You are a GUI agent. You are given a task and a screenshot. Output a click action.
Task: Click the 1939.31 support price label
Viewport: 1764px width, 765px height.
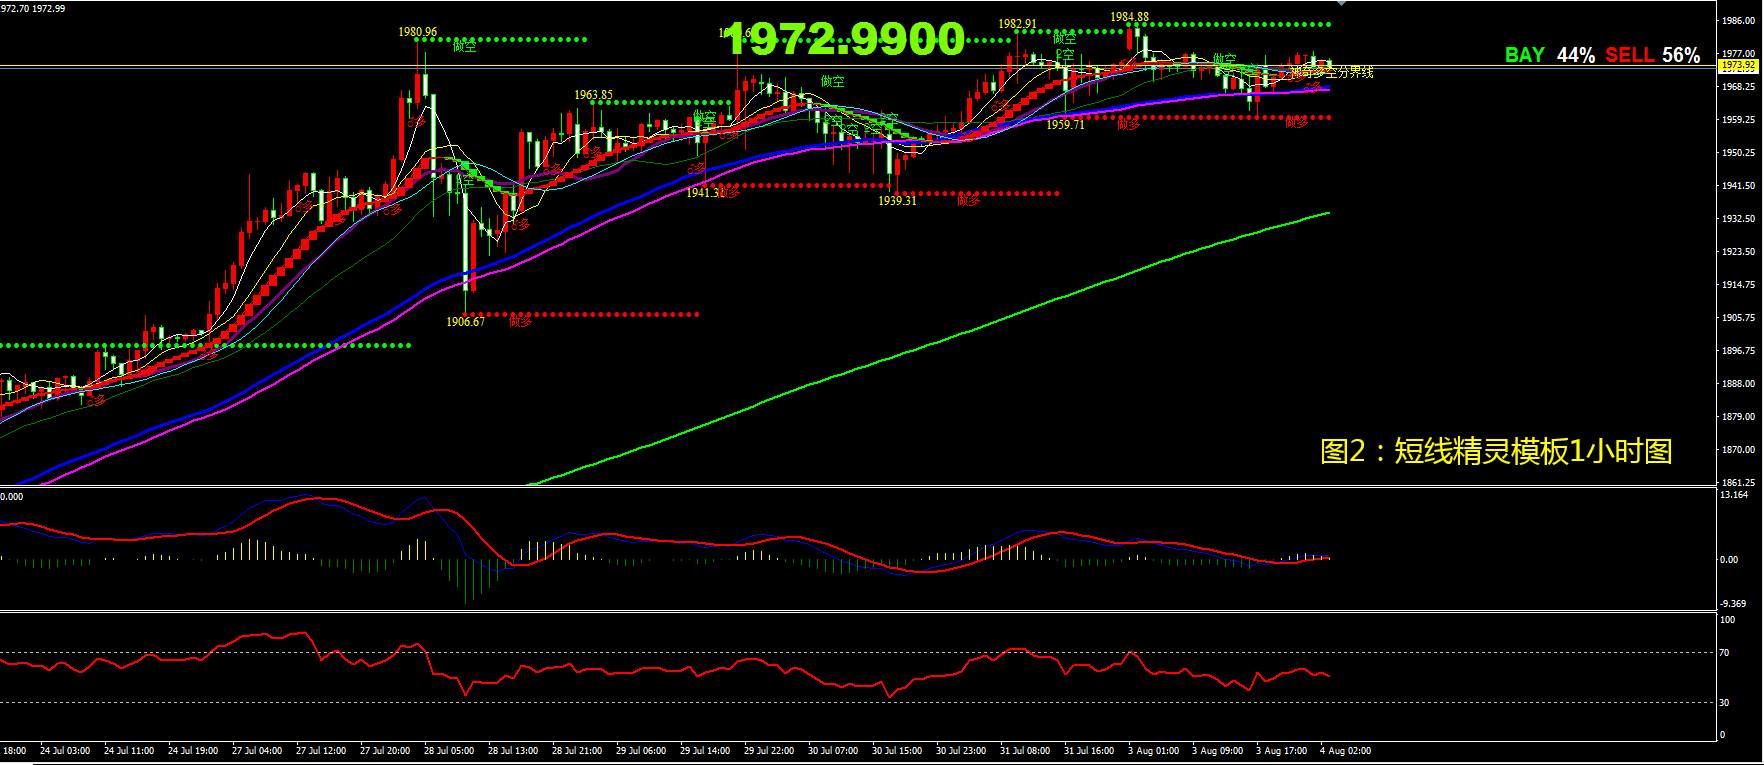point(897,201)
